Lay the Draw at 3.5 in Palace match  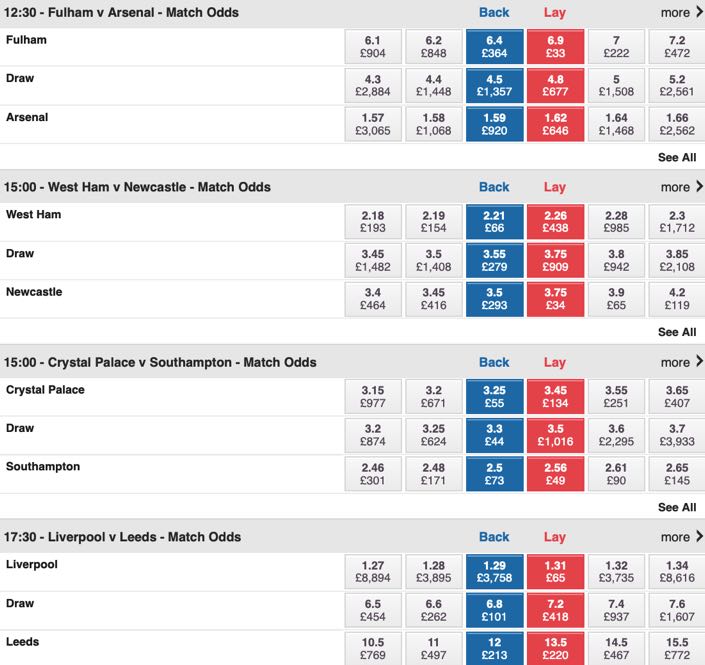[x=555, y=435]
